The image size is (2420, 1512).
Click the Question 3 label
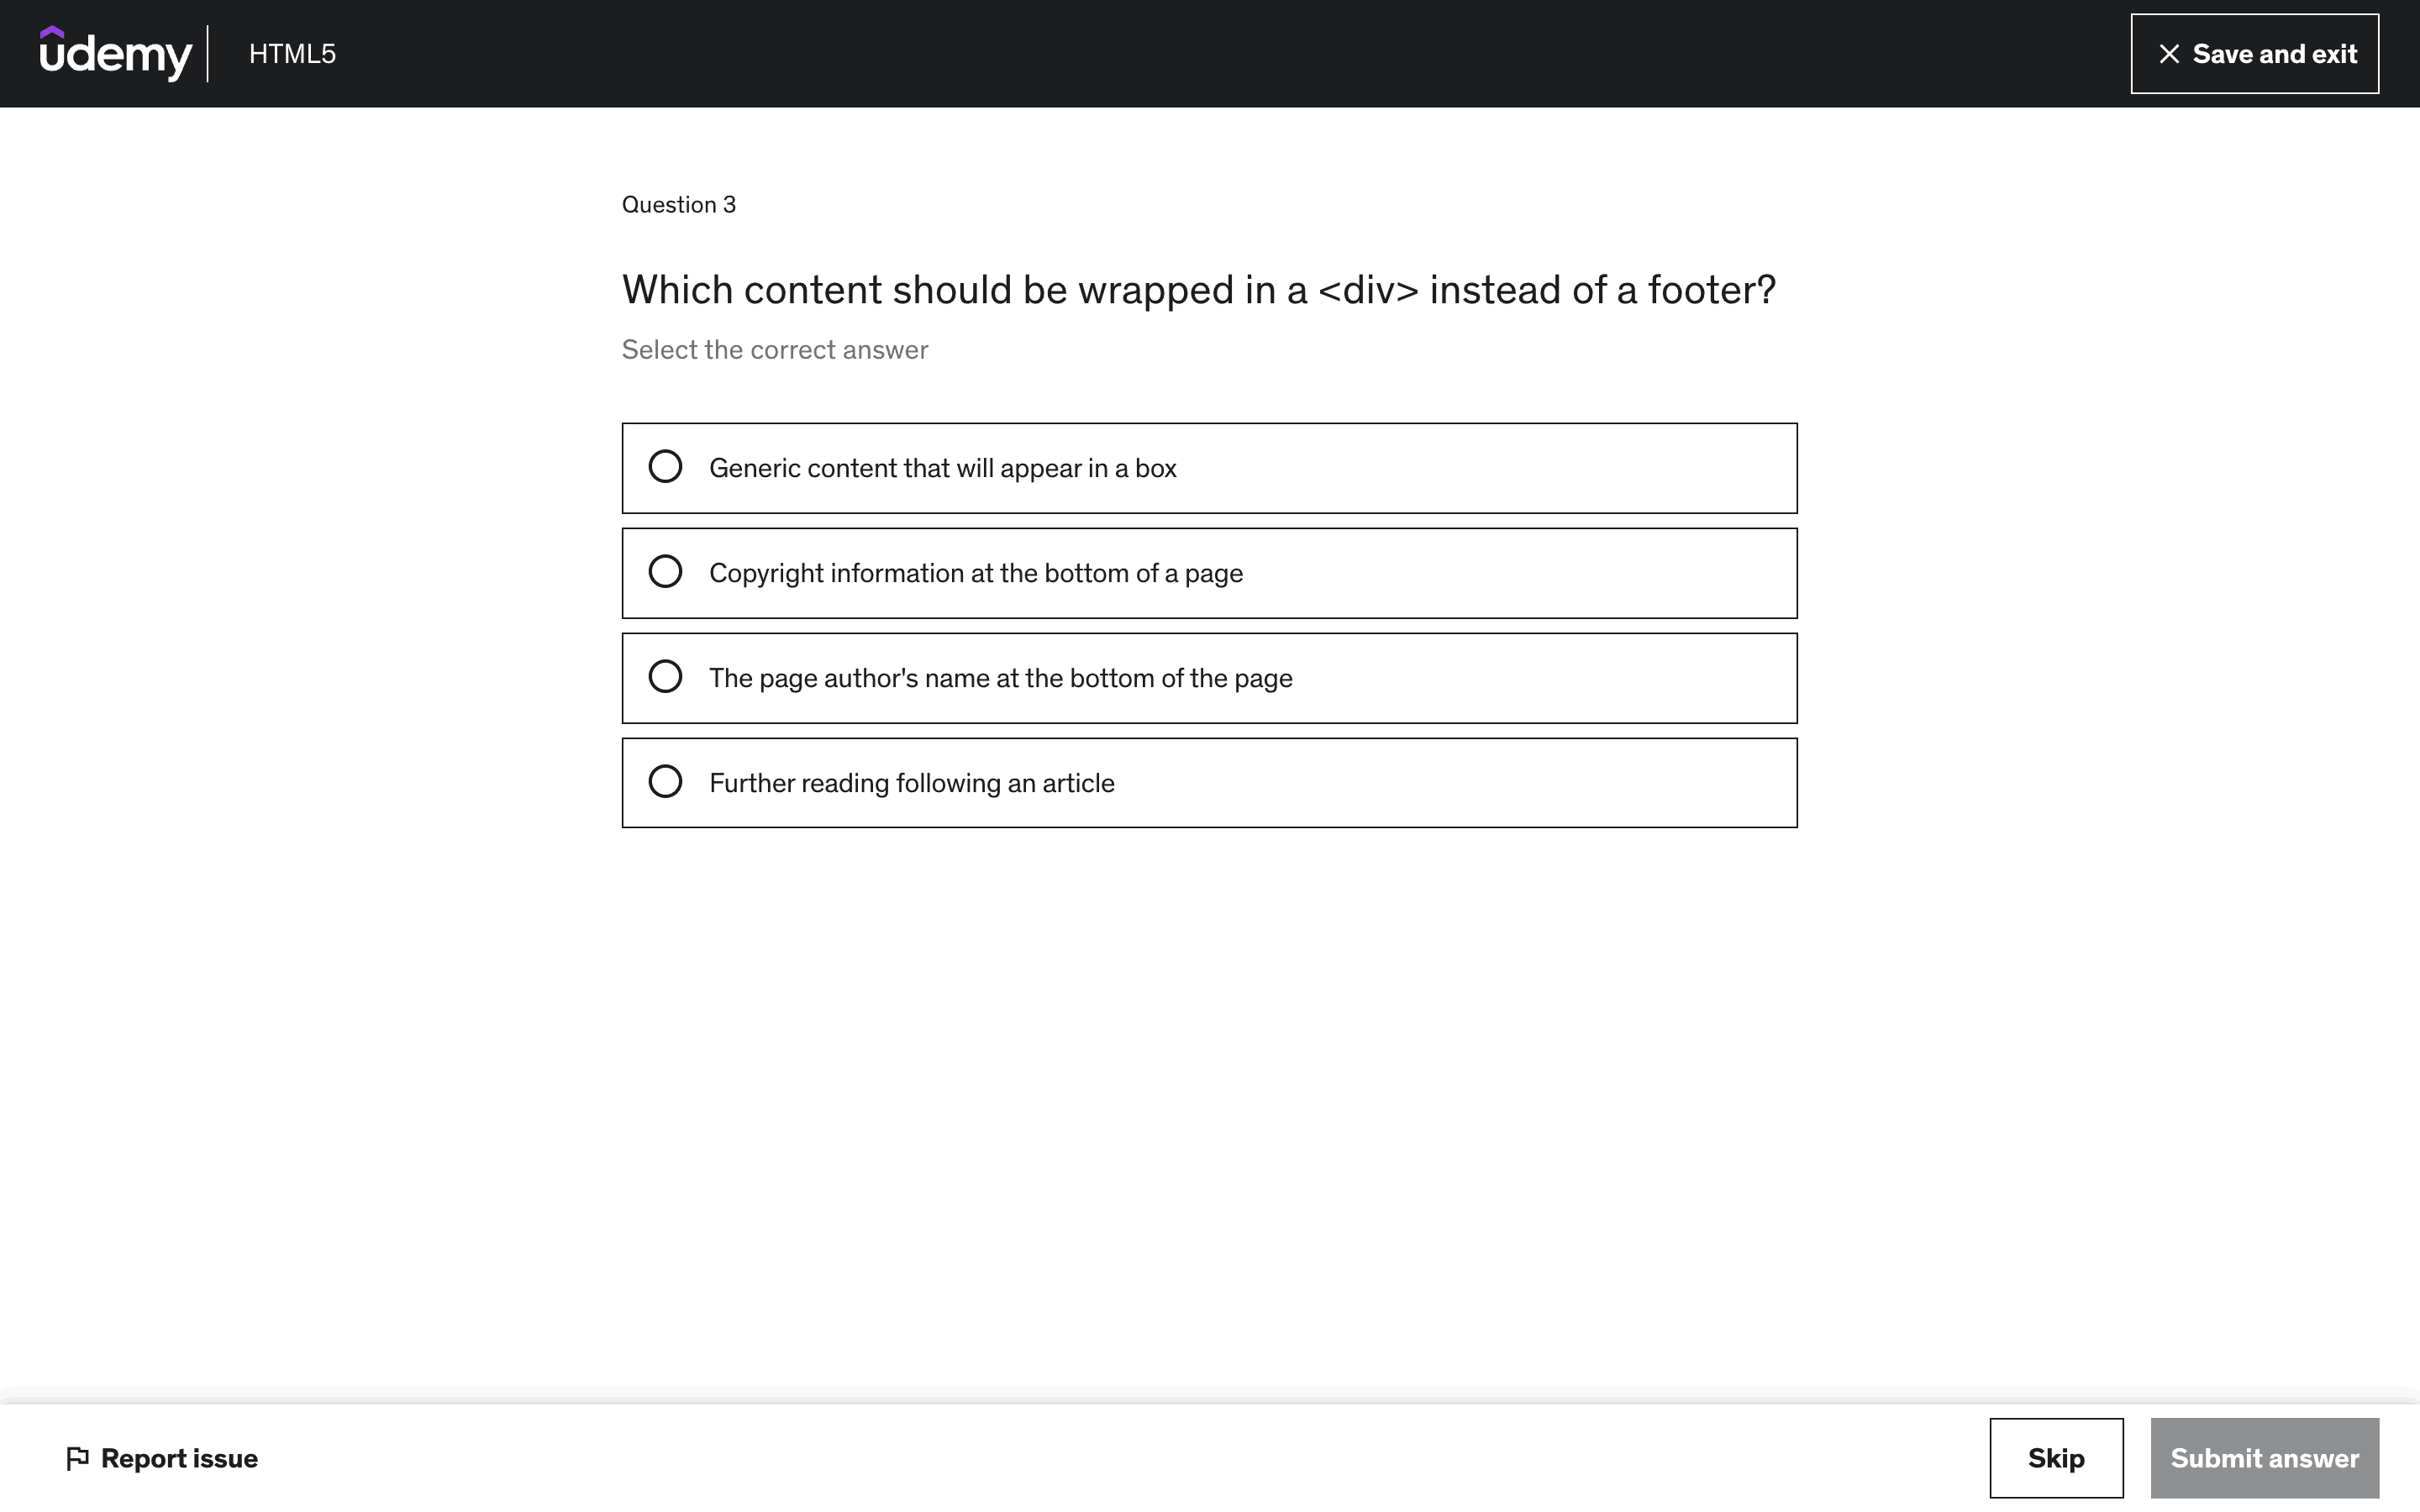click(678, 205)
